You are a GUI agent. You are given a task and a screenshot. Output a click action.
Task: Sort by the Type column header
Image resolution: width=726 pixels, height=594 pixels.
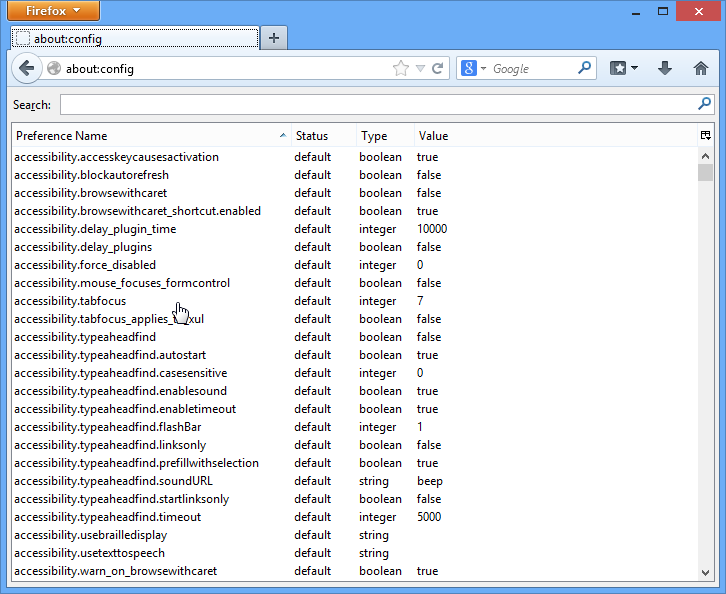click(385, 136)
